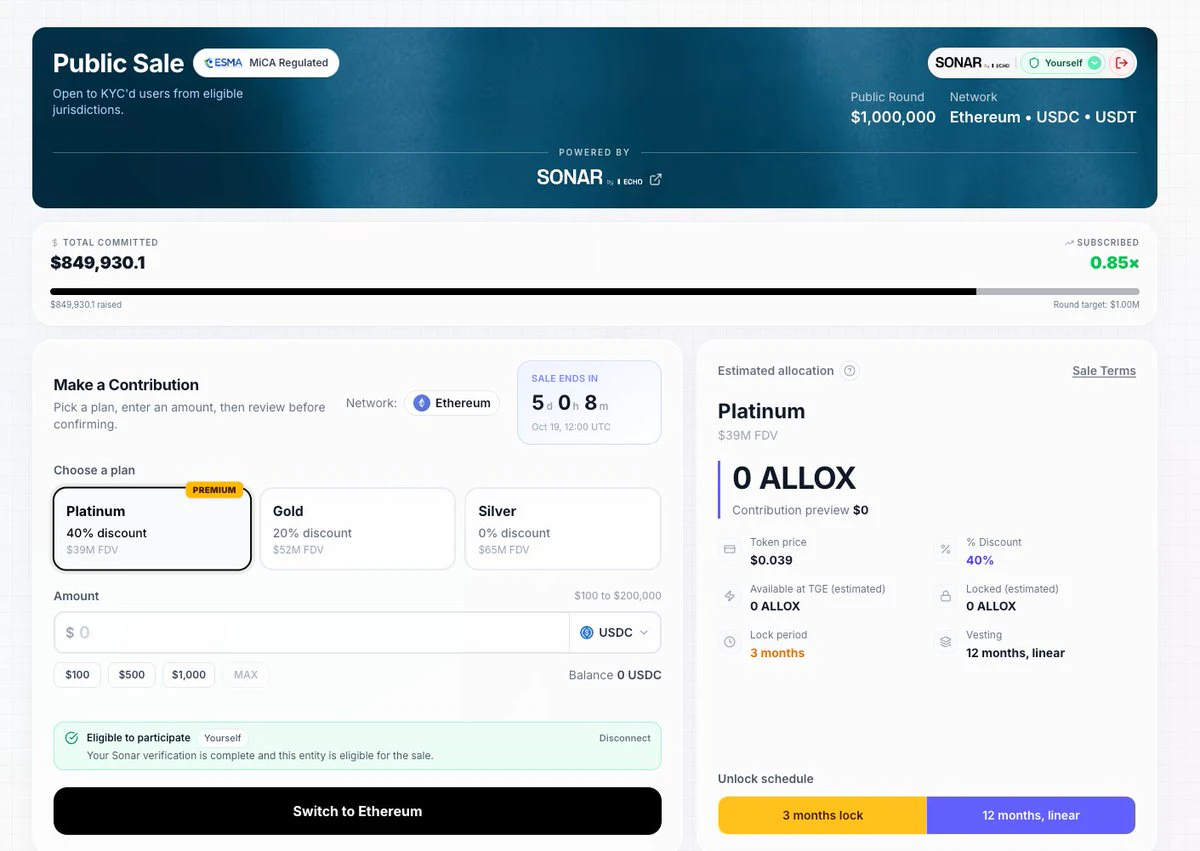Click the Token price card icon

click(730, 550)
